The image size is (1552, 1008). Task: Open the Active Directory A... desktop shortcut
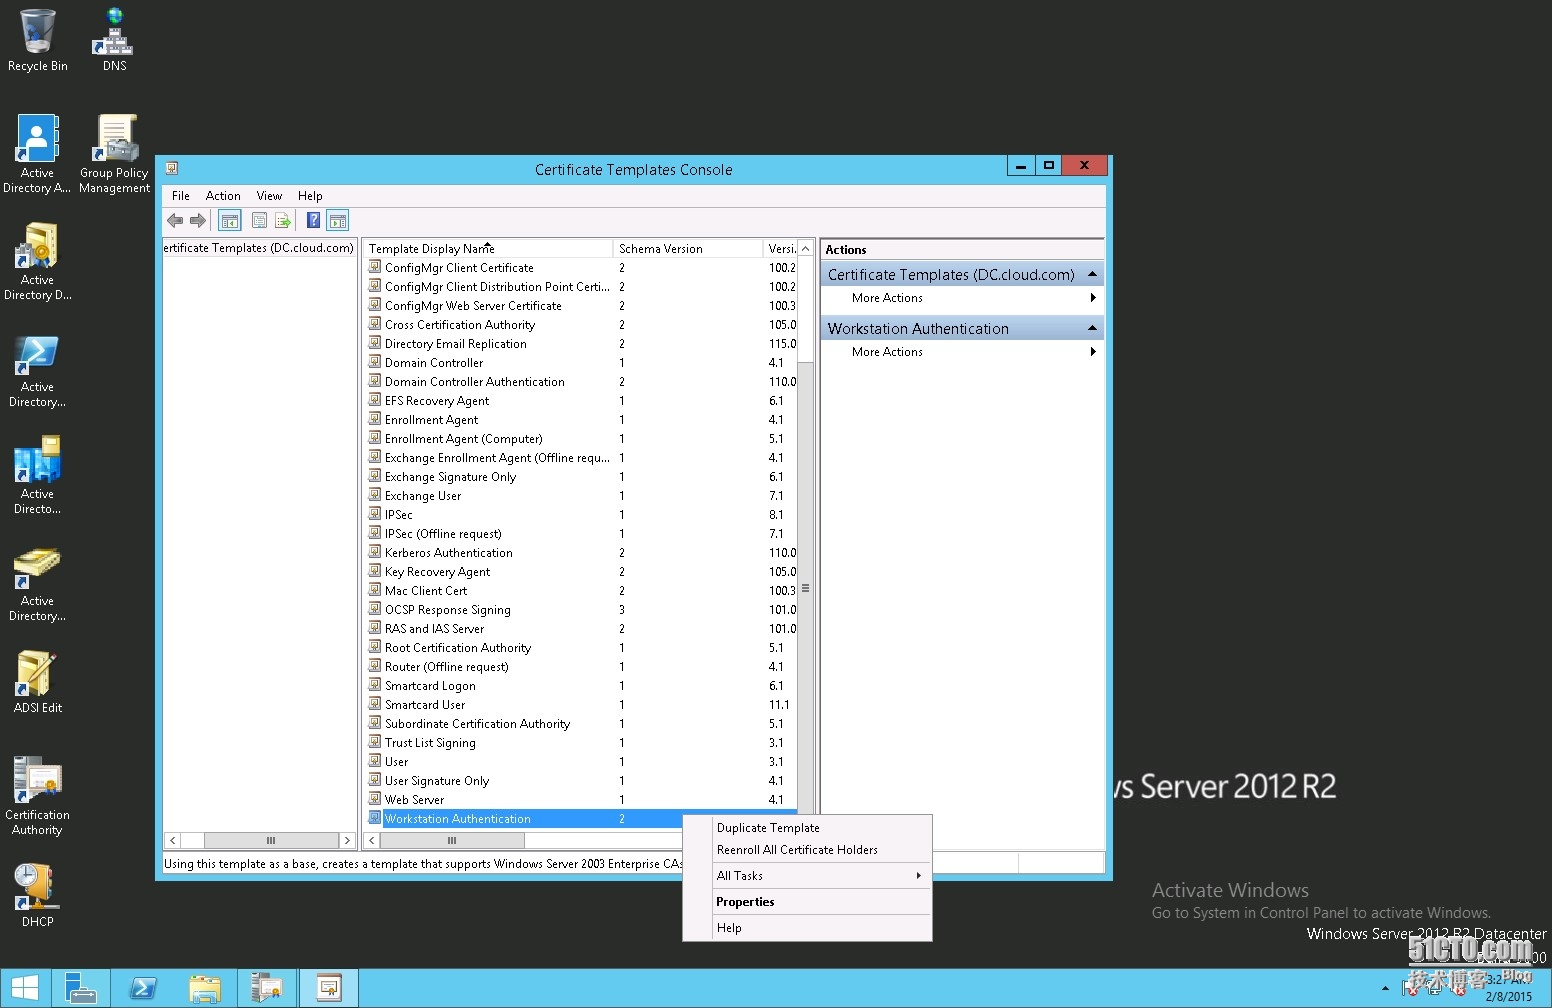(38, 153)
